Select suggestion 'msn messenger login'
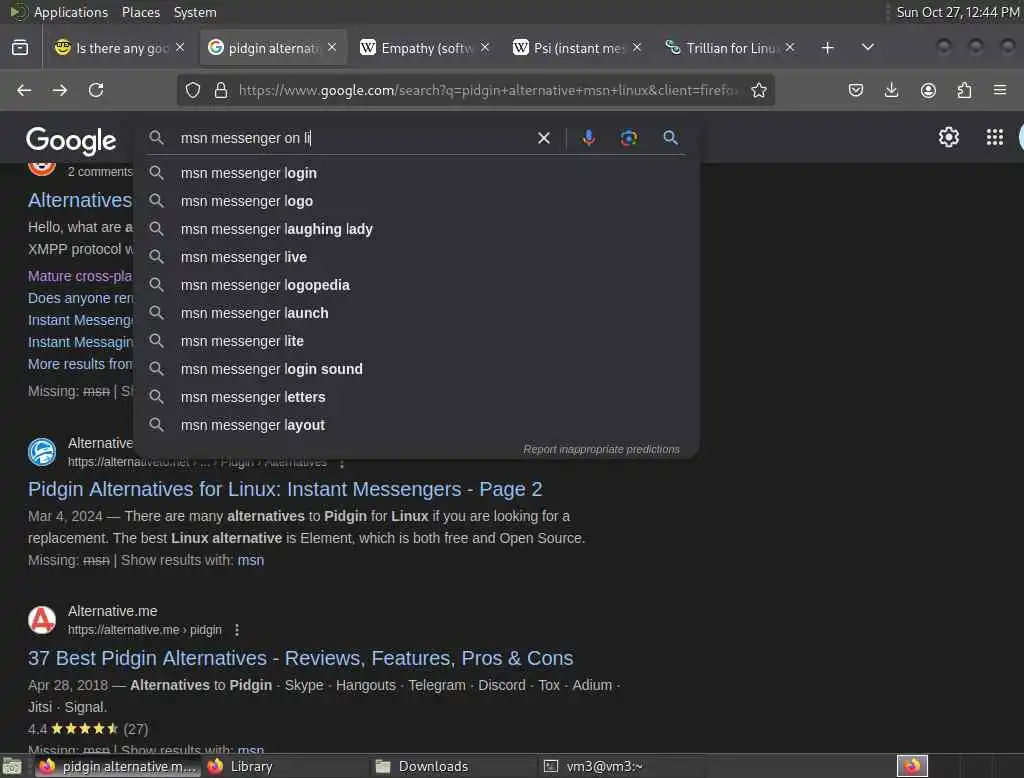Screen dimensions: 1024x778 point(417,173)
